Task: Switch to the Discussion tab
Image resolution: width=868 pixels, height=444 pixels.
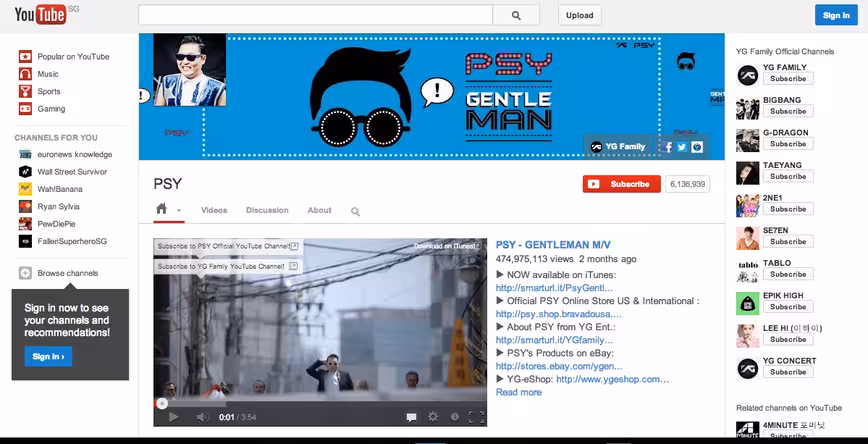Action: tap(267, 210)
